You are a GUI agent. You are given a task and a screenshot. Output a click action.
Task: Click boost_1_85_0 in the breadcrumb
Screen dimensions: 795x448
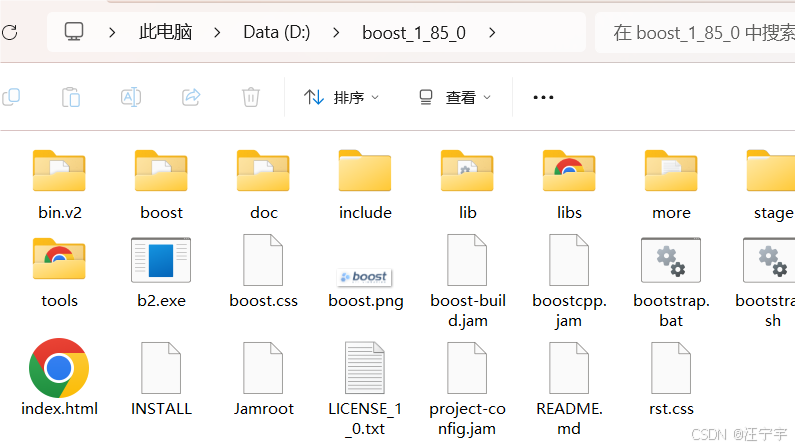pyautogui.click(x=414, y=33)
